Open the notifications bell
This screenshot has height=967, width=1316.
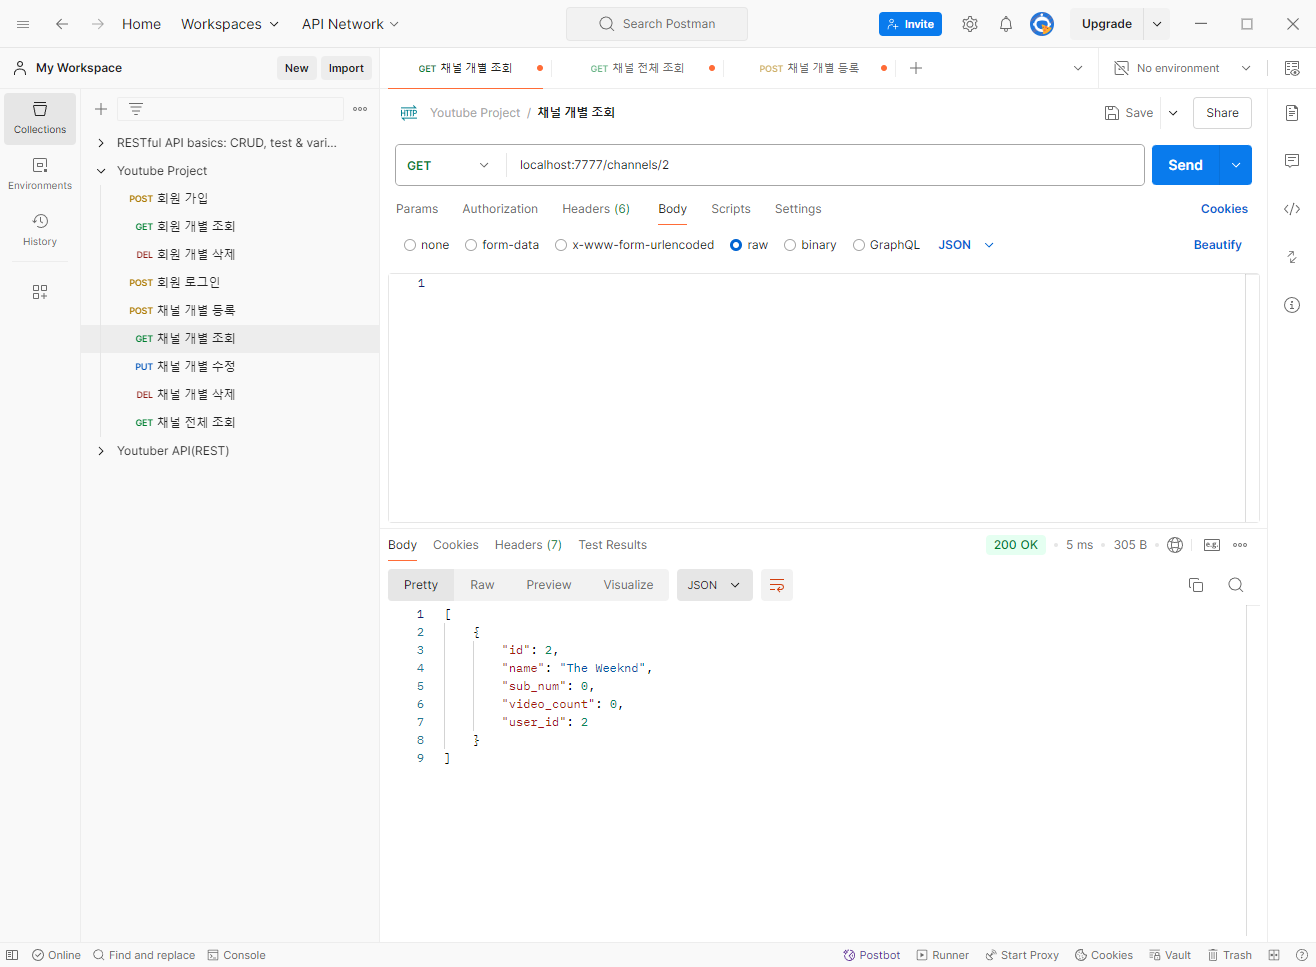[1006, 24]
